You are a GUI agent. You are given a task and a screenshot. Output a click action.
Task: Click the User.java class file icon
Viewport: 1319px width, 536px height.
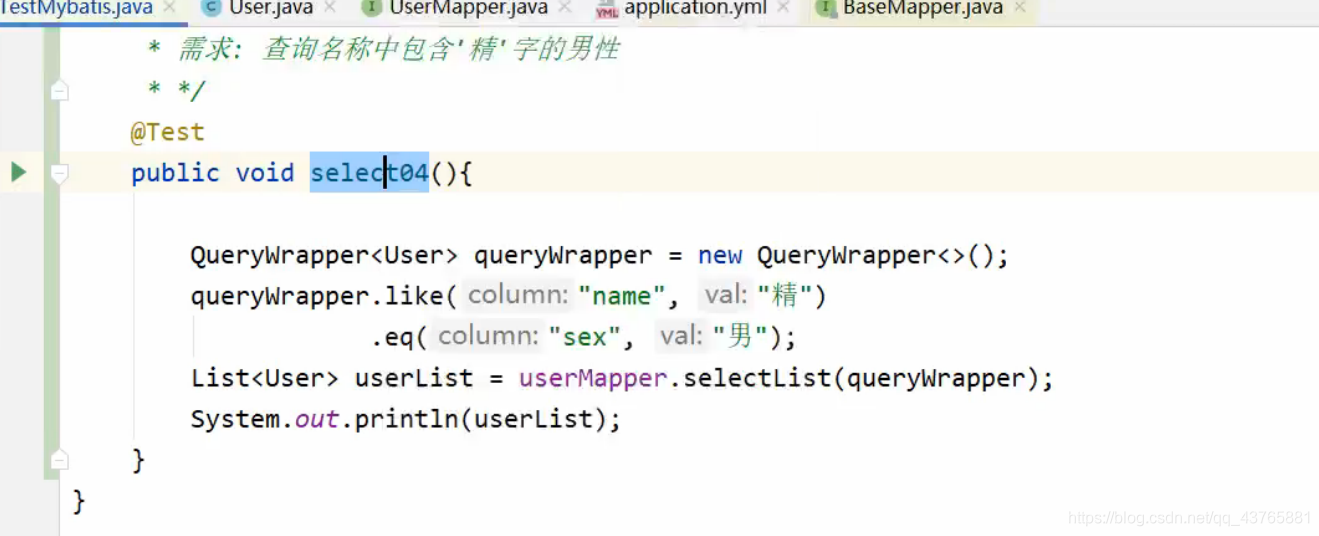tap(211, 9)
